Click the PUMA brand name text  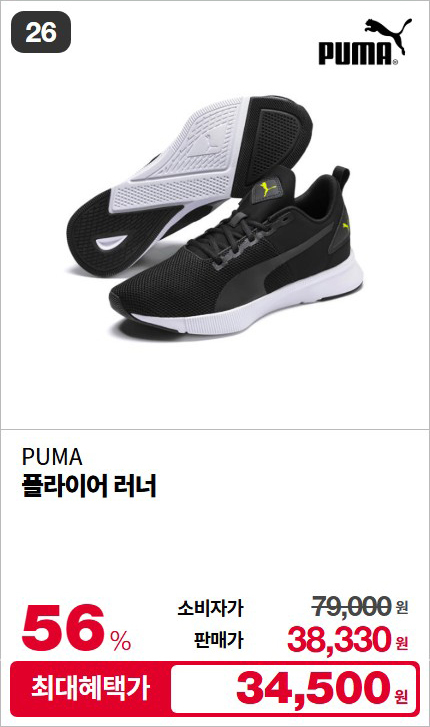(x=52, y=457)
